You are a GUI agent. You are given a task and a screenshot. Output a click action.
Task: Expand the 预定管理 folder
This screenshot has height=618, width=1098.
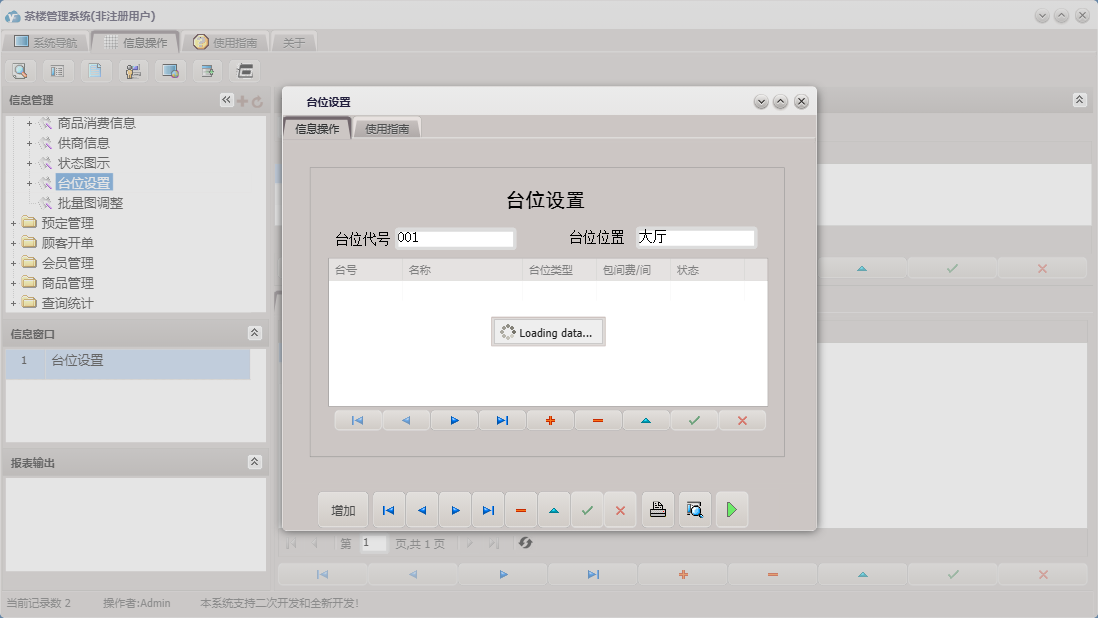pos(13,223)
